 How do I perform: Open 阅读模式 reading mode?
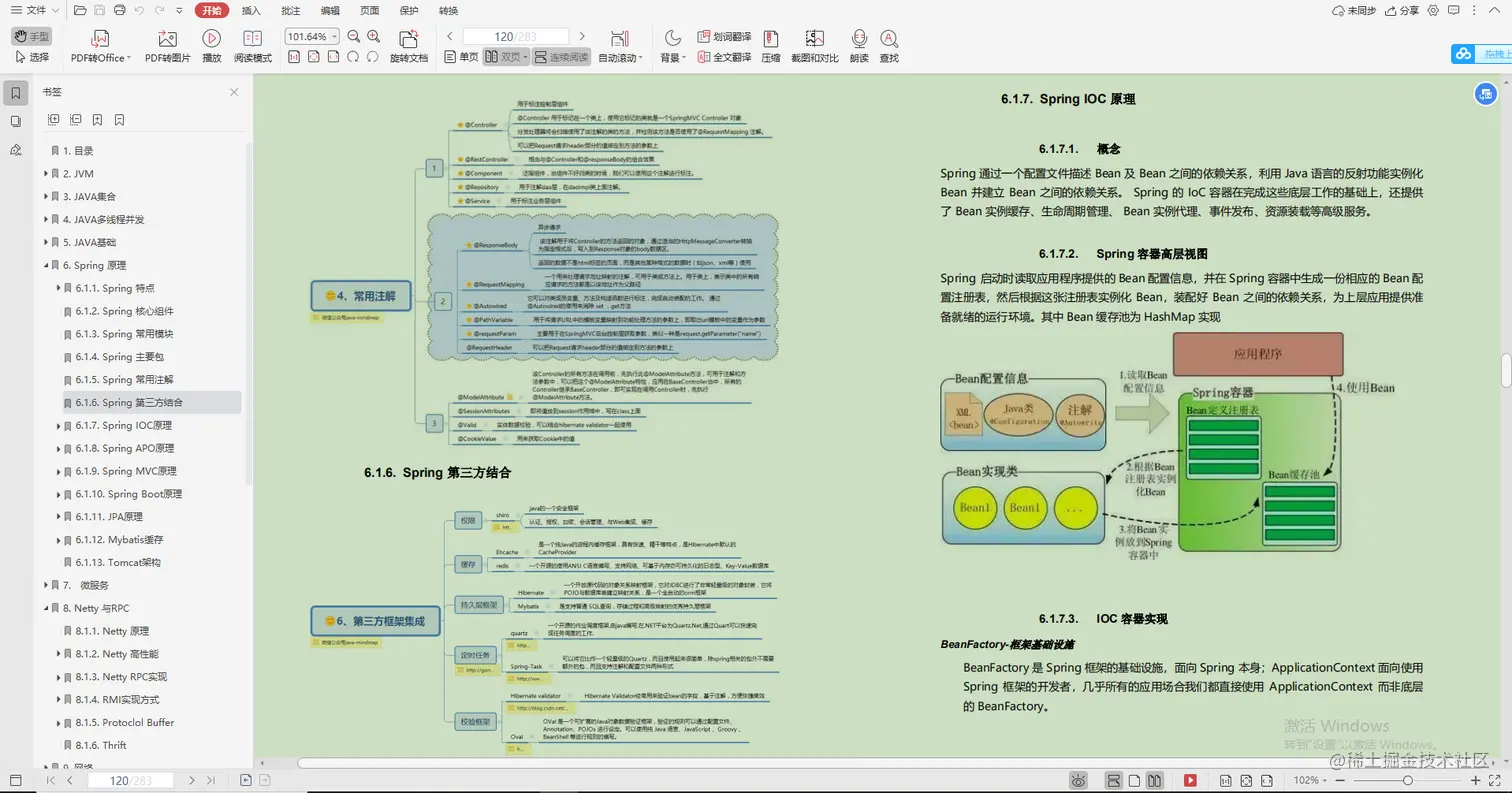tap(252, 46)
